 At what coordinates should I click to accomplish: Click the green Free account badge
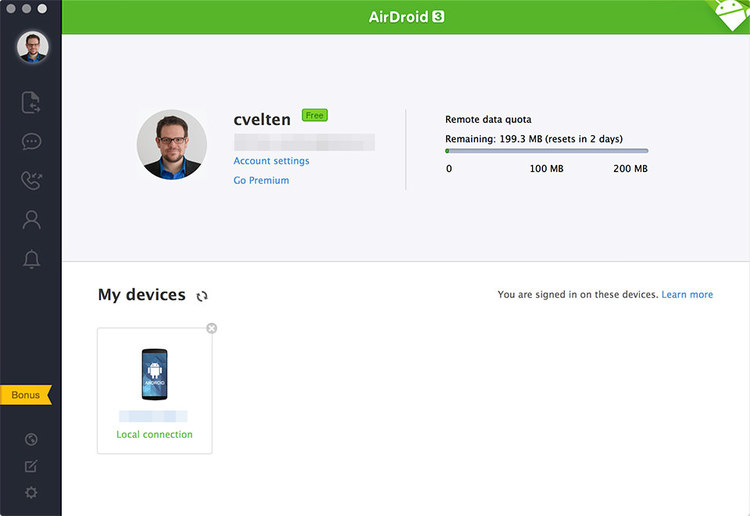coord(315,115)
